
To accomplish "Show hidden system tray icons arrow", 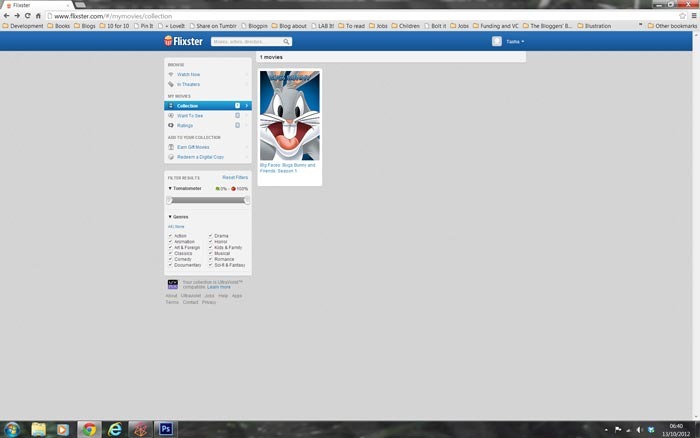I will pos(606,430).
